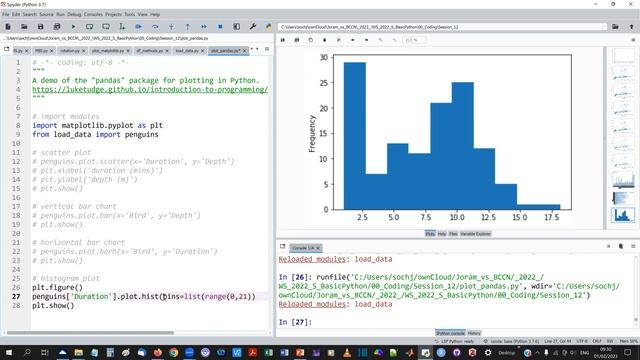Select the IPython console tab
The width and height of the screenshot is (640, 360).
click(x=450, y=333)
